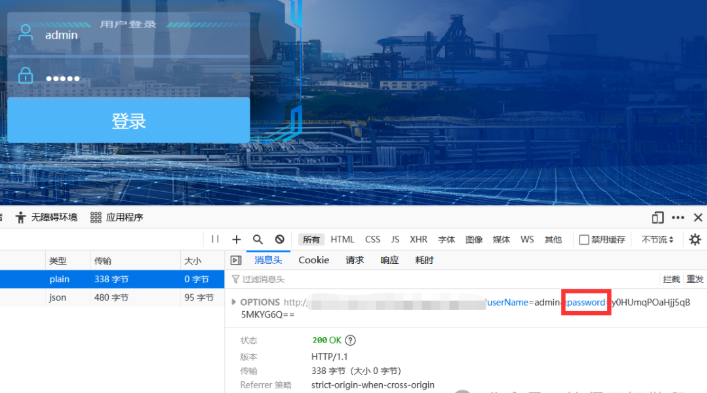Open the devtools three-dot more menu

coord(678,218)
